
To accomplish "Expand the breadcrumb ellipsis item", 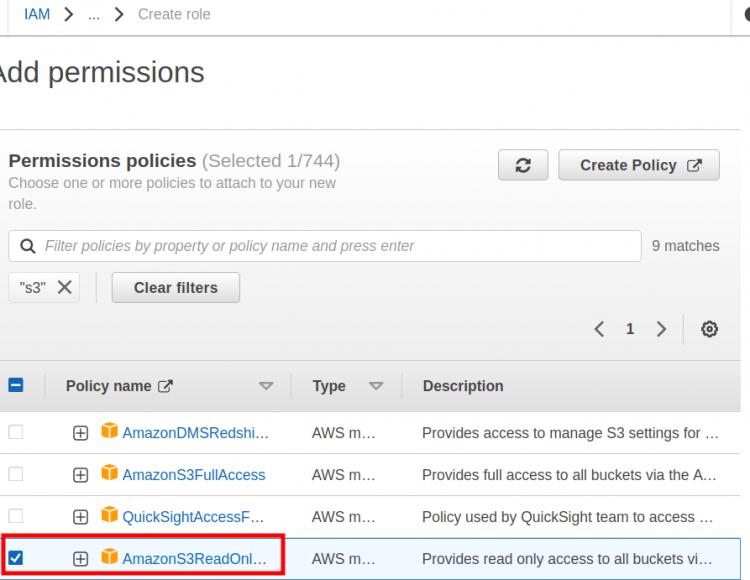I will click(94, 15).
